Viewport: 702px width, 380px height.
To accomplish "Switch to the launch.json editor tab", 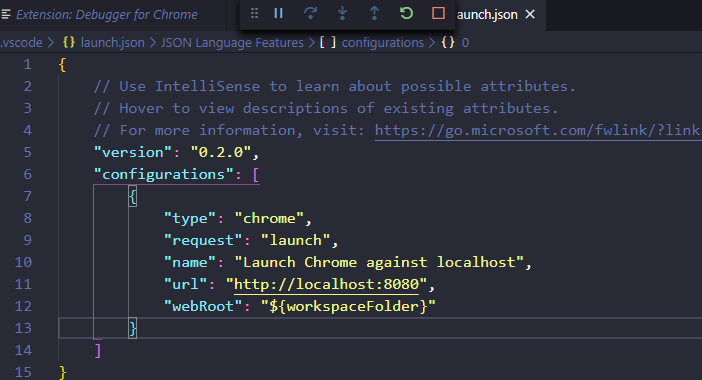I will point(487,15).
